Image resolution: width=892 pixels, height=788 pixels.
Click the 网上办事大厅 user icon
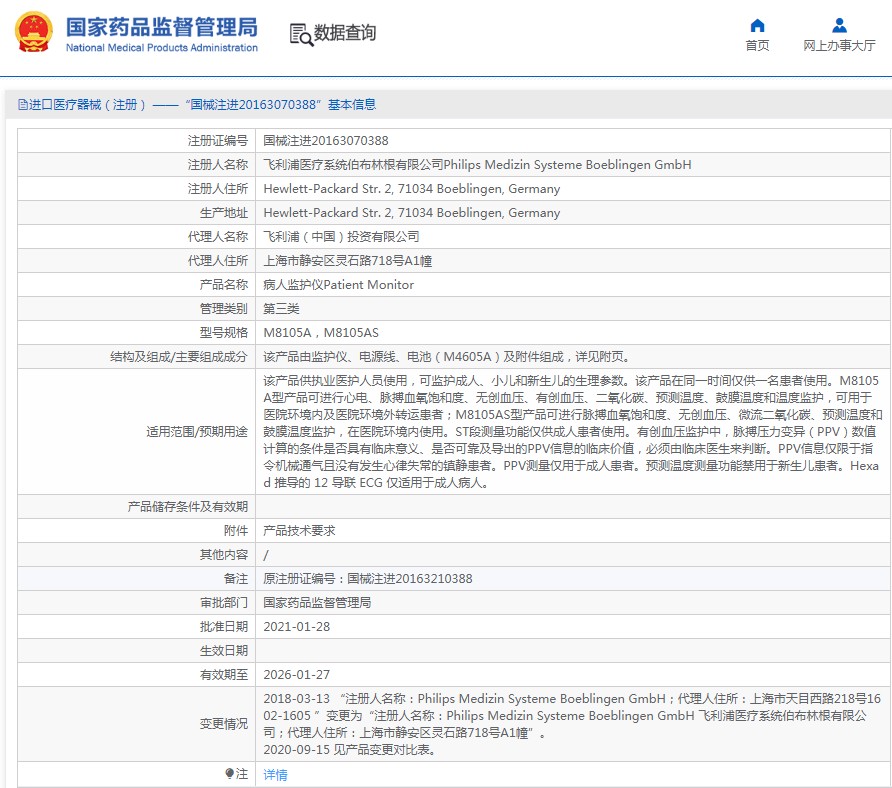(x=839, y=25)
